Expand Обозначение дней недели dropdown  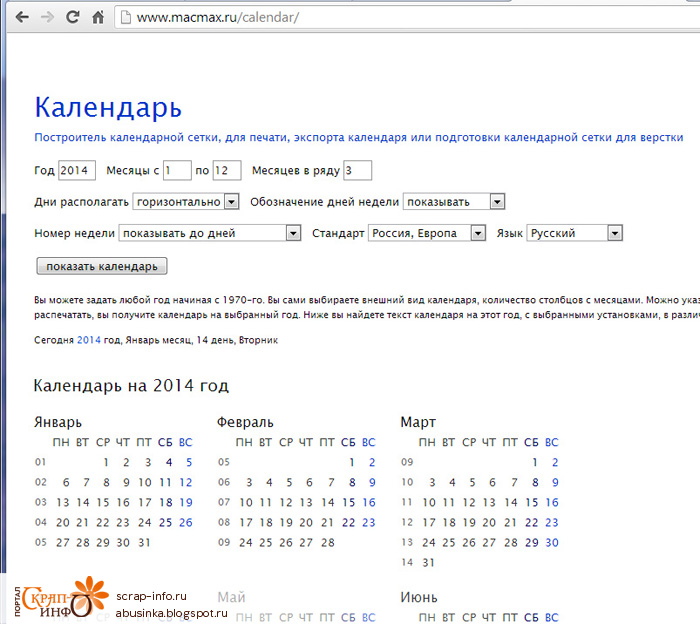point(454,201)
